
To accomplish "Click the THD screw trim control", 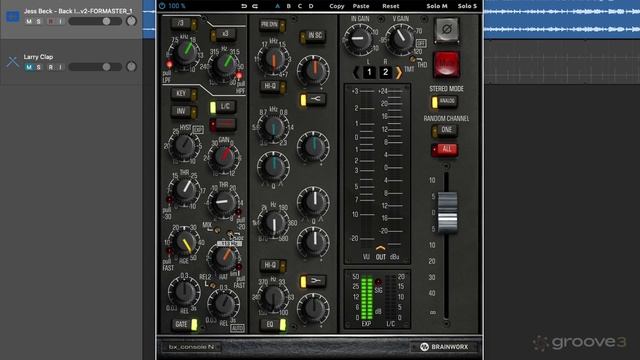I will click(413, 60).
